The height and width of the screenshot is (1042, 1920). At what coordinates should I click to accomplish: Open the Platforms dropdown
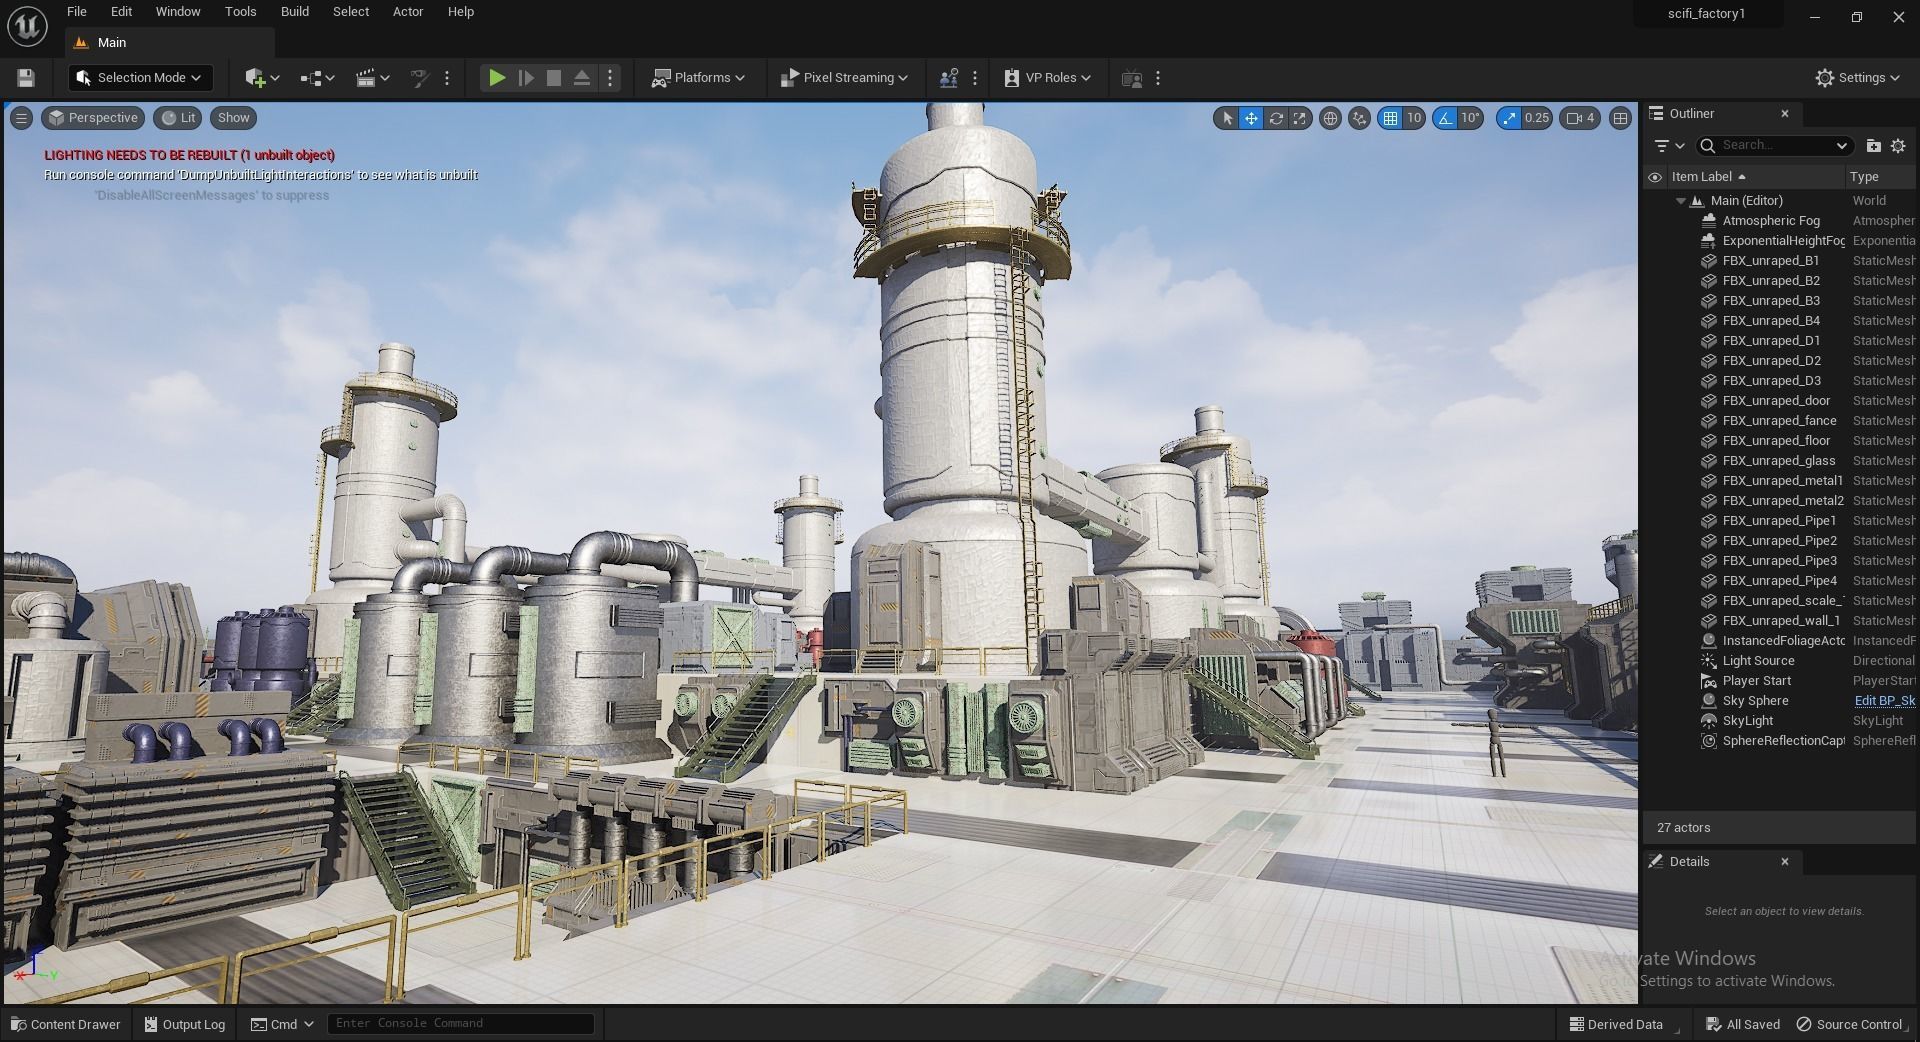698,78
